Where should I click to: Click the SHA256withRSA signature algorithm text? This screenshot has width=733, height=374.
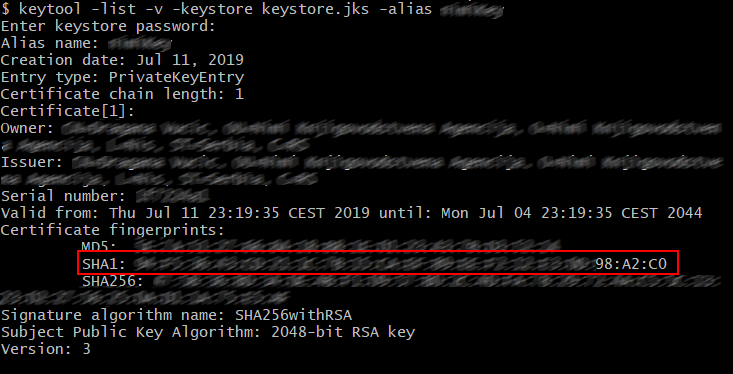tap(294, 315)
